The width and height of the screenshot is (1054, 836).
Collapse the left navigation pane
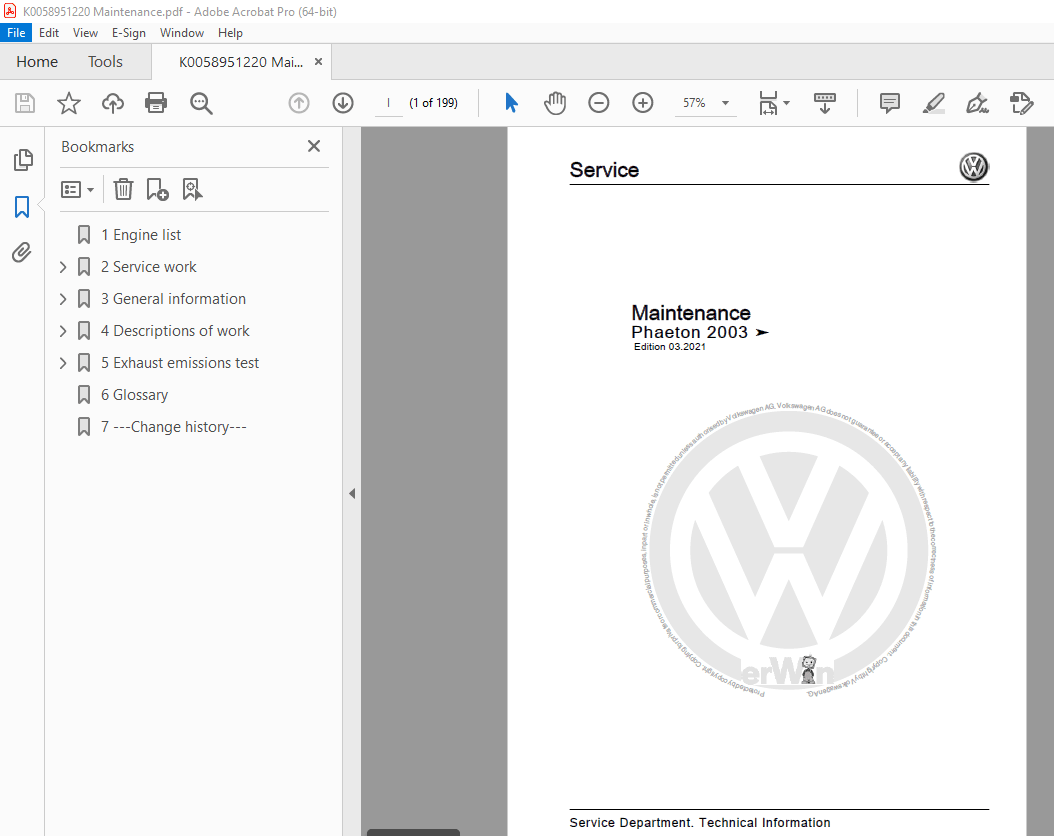tap(352, 493)
